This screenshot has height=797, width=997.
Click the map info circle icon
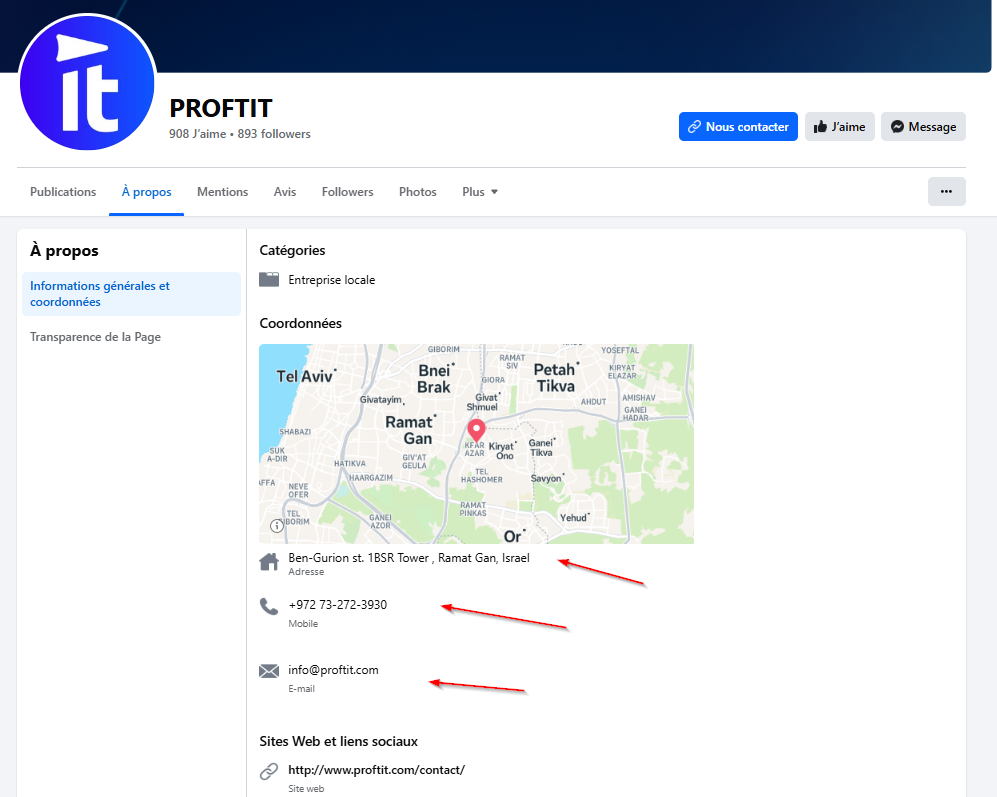pos(277,525)
